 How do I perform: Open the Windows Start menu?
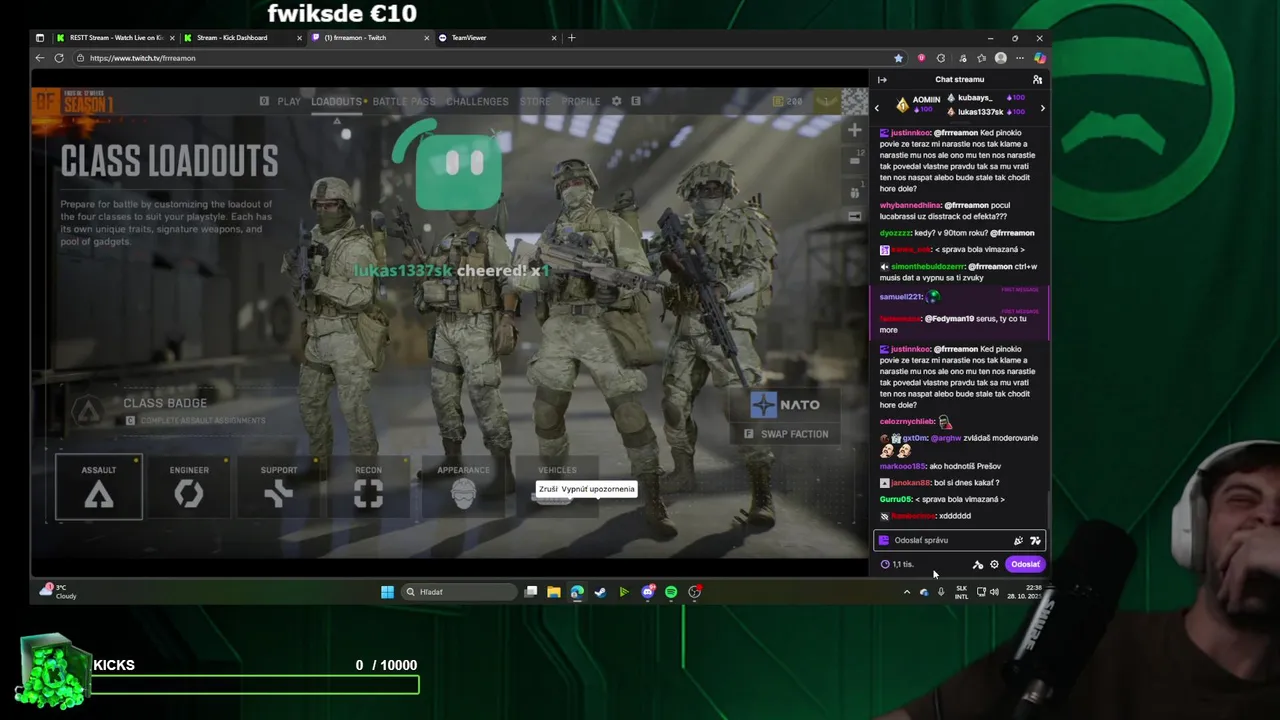pos(387,592)
